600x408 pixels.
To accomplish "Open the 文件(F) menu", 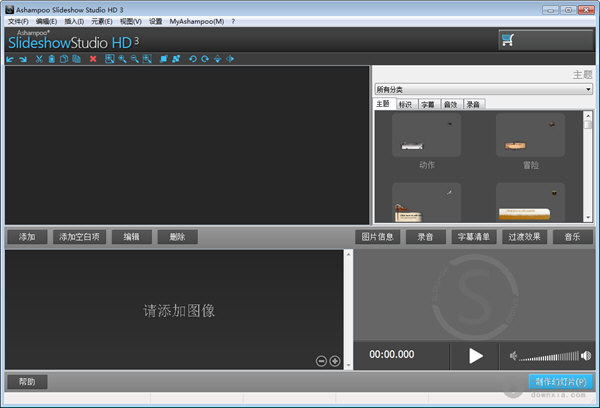I will click(x=18, y=21).
